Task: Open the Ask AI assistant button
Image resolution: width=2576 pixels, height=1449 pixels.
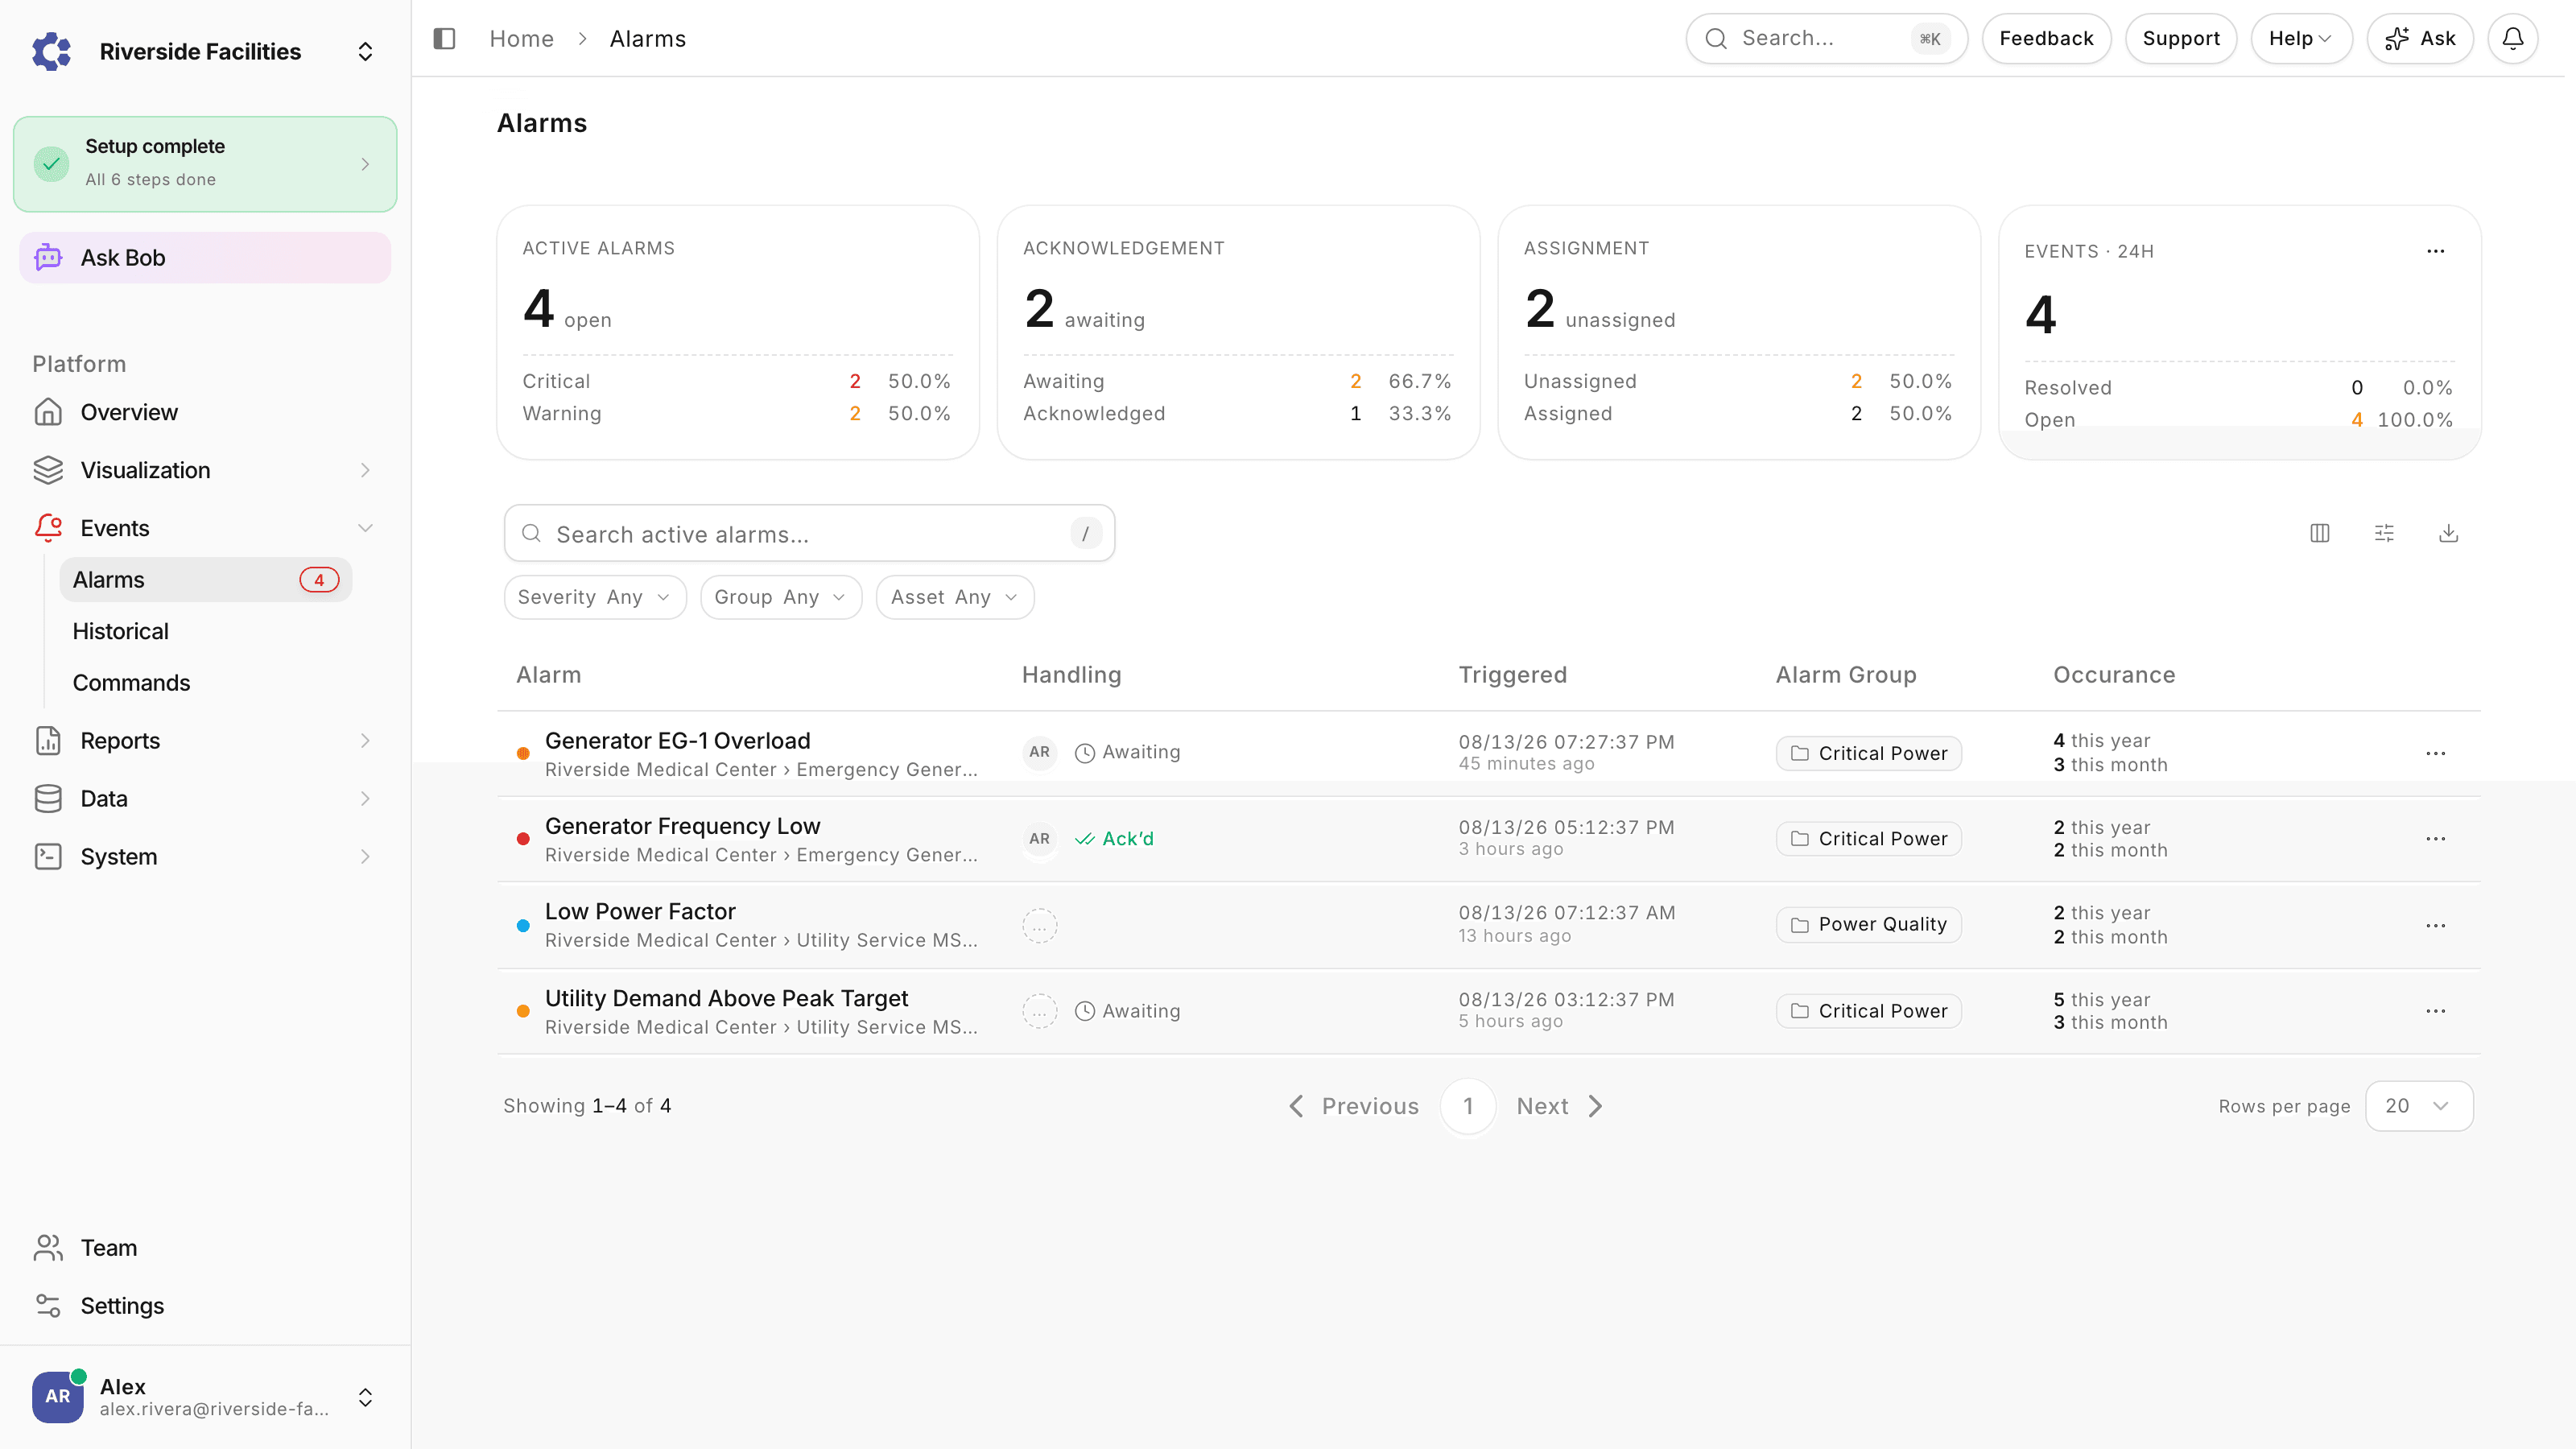Action: [2420, 38]
